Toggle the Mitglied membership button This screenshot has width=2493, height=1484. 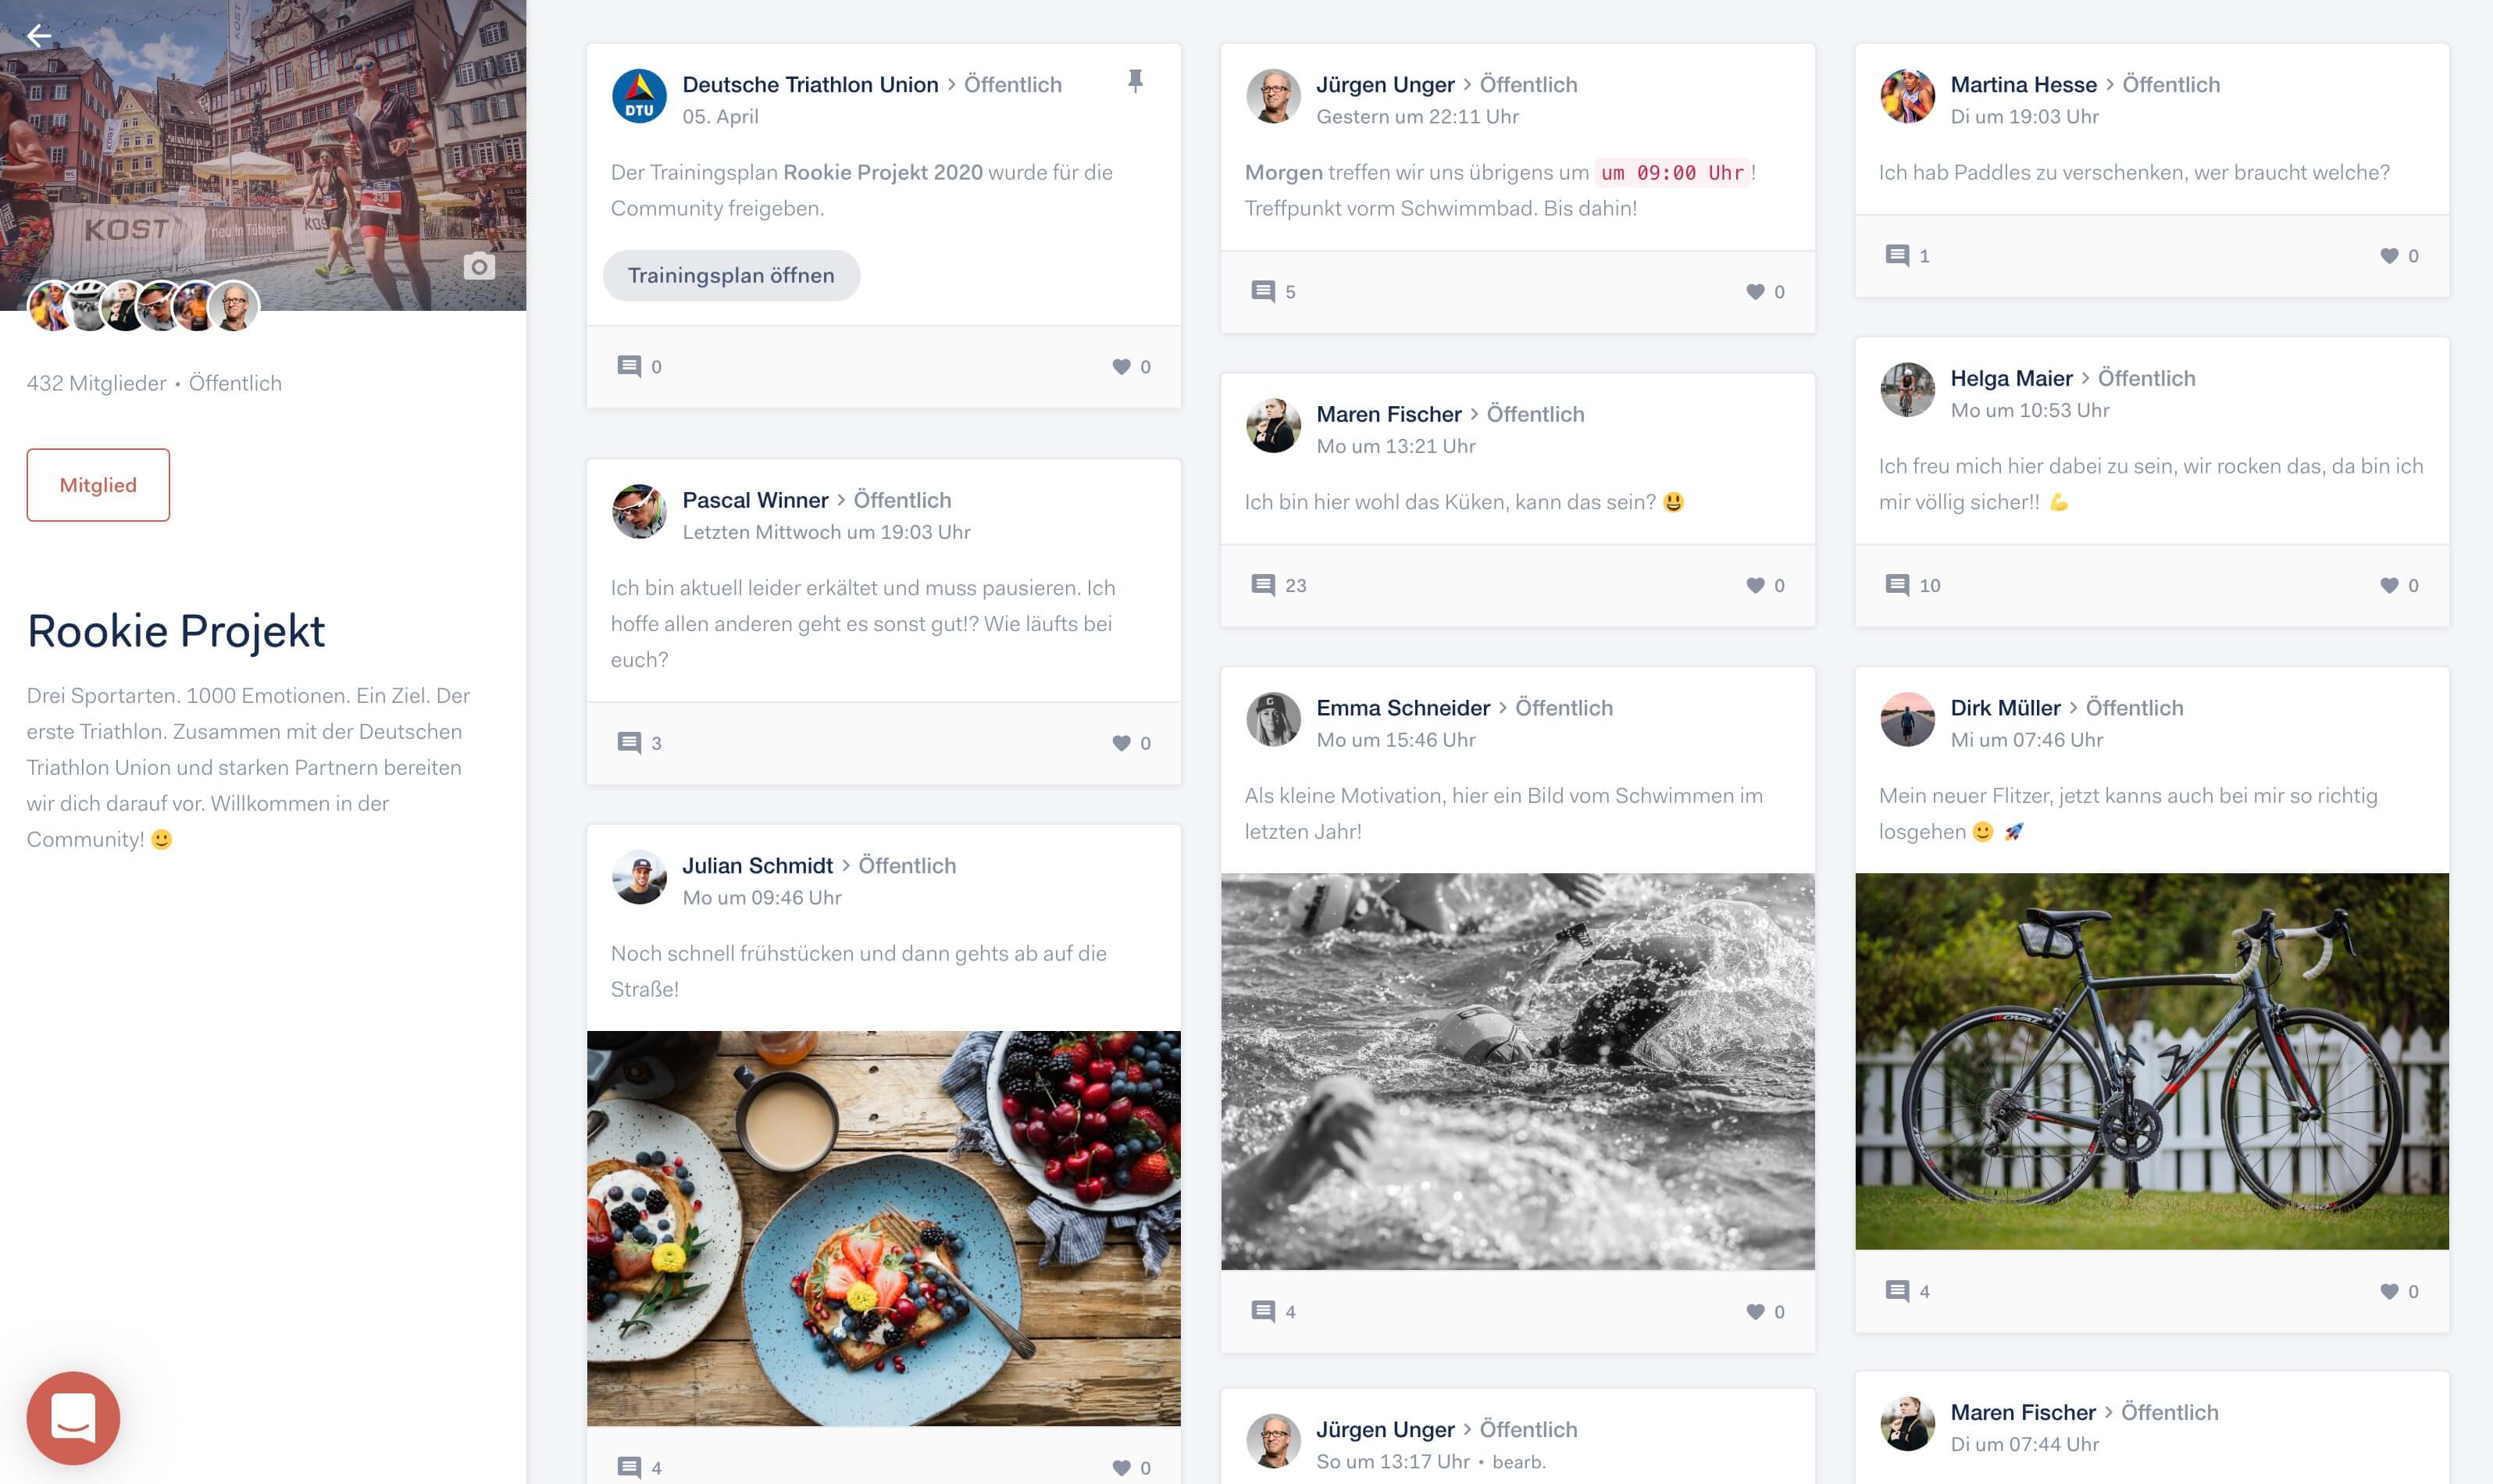[98, 485]
